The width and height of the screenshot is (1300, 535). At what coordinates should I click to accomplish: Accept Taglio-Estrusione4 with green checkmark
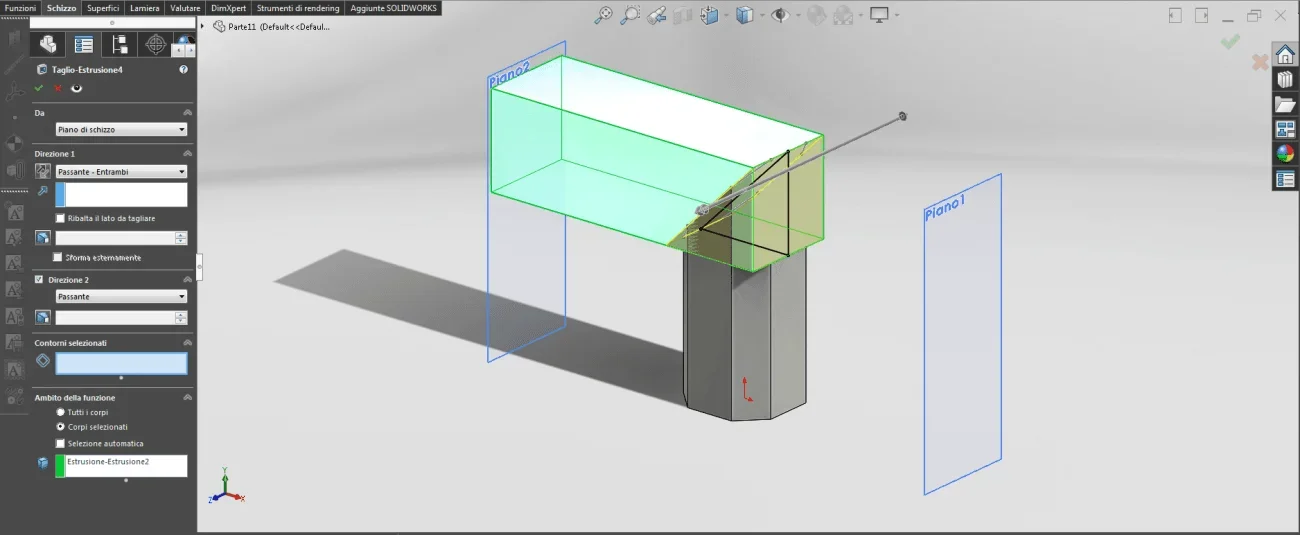pyautogui.click(x=39, y=88)
